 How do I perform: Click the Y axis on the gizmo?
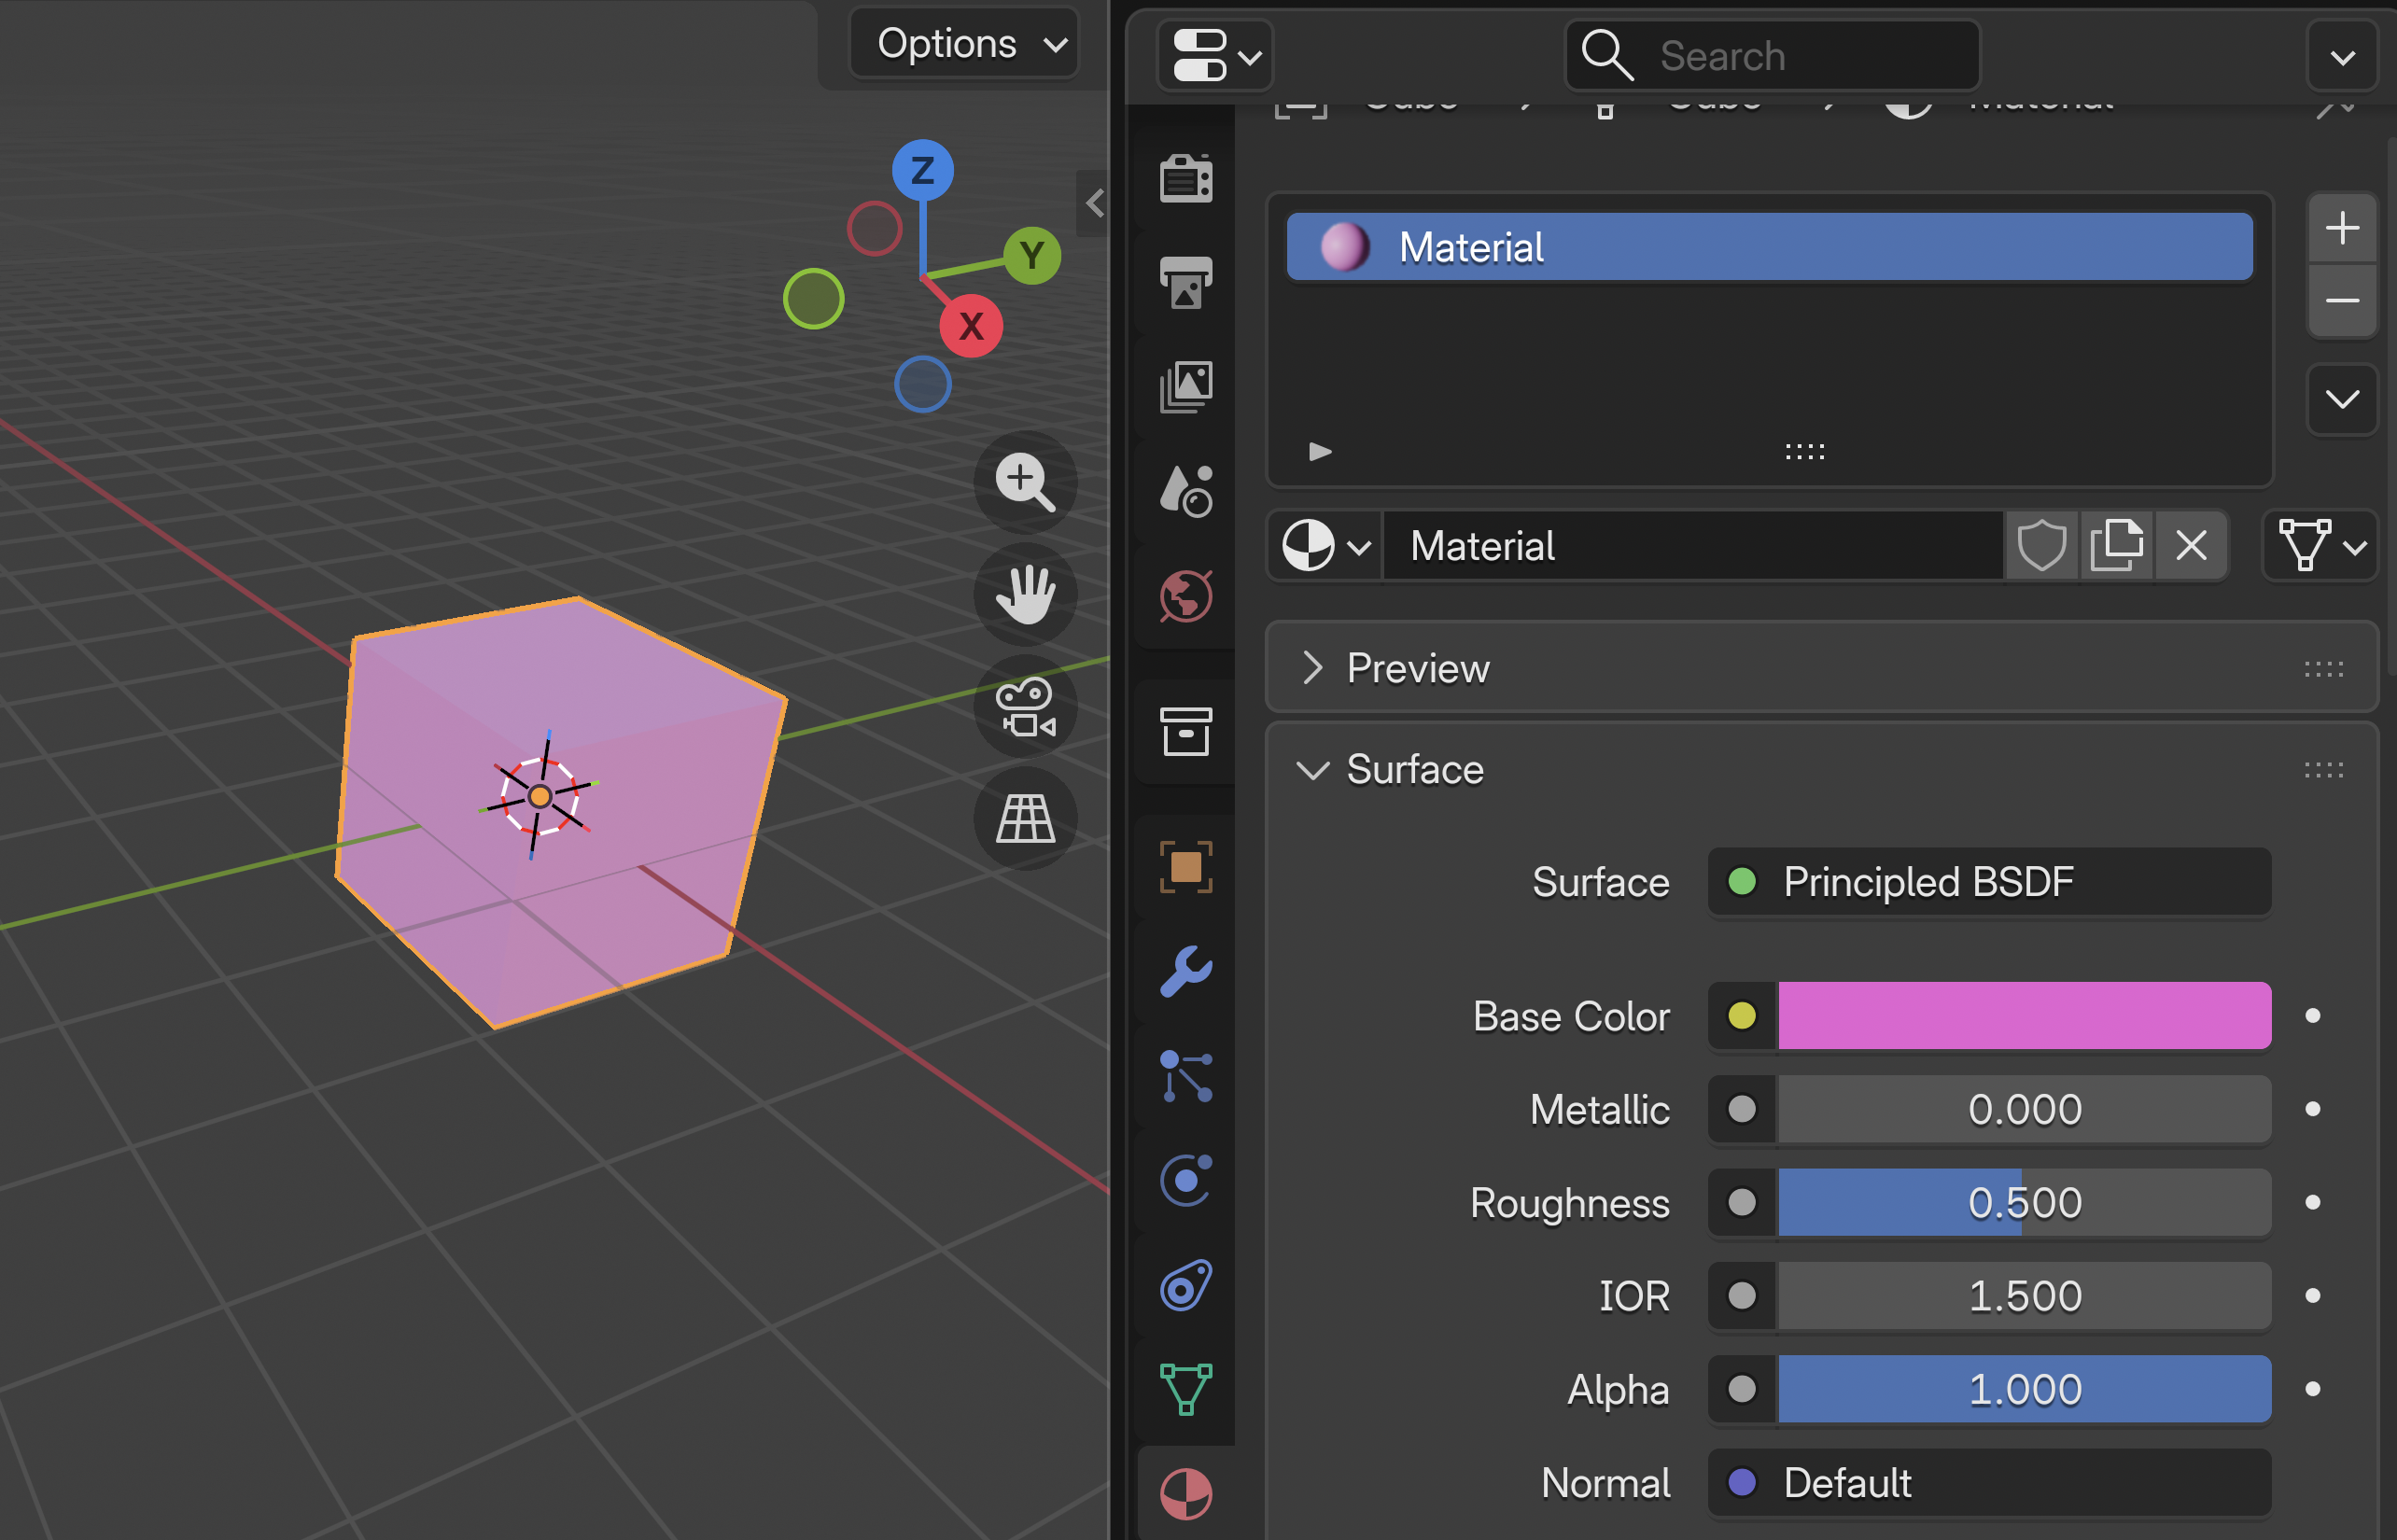tap(1032, 255)
